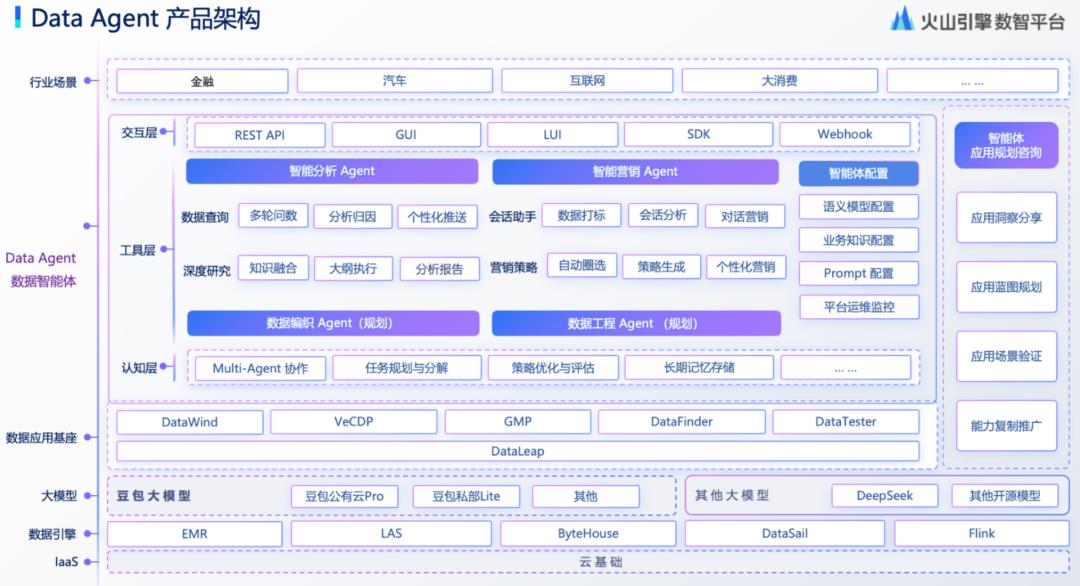
Task: Click the wide DataLeap bar
Action: pos(518,451)
